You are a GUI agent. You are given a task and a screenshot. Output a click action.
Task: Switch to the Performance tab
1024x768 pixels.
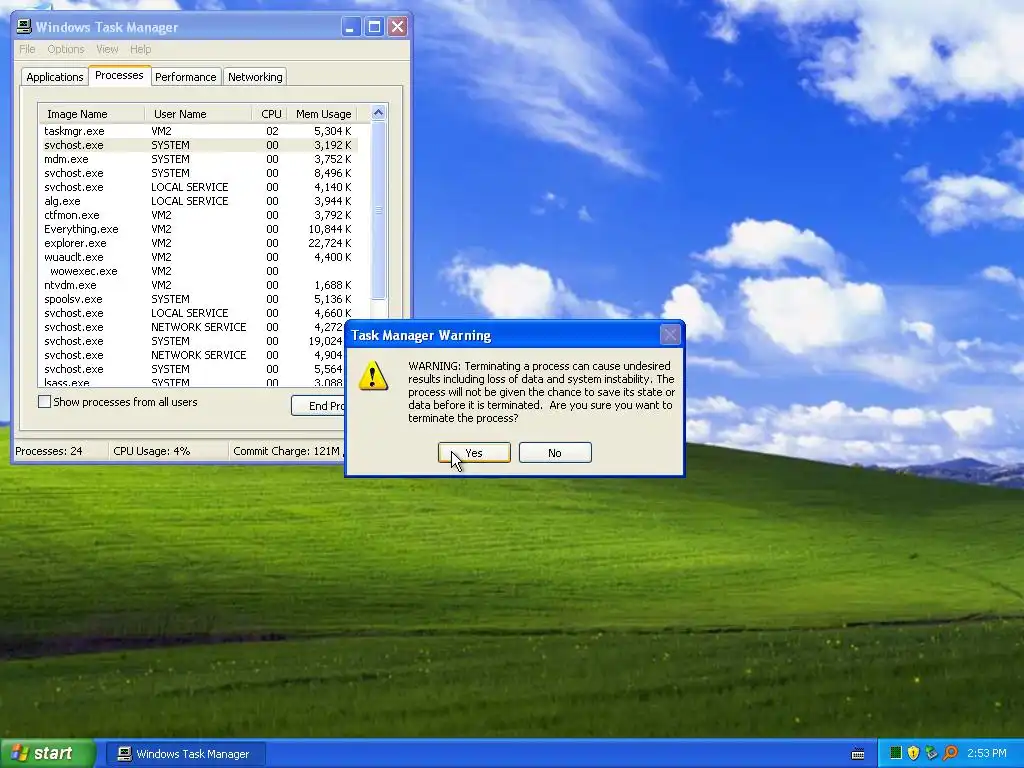tap(185, 77)
